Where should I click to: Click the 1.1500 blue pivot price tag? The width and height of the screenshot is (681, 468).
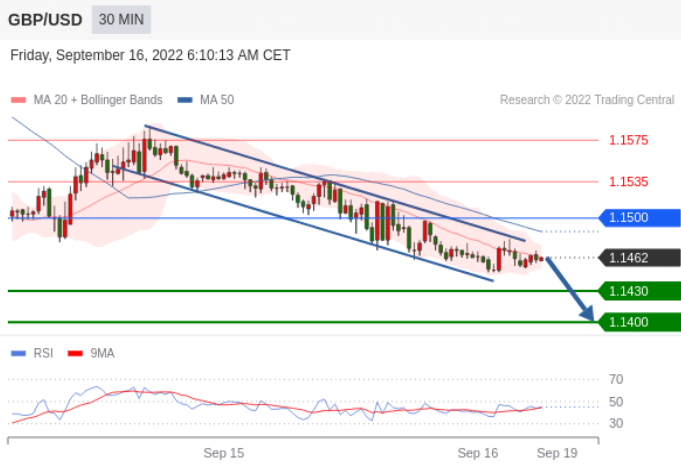pyautogui.click(x=640, y=218)
